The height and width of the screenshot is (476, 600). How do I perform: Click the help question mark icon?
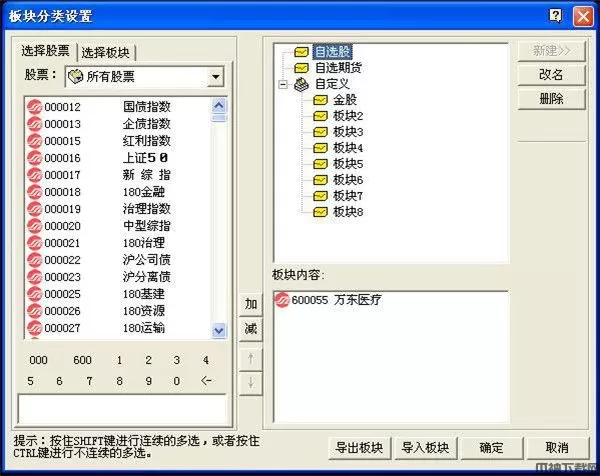[x=555, y=16]
